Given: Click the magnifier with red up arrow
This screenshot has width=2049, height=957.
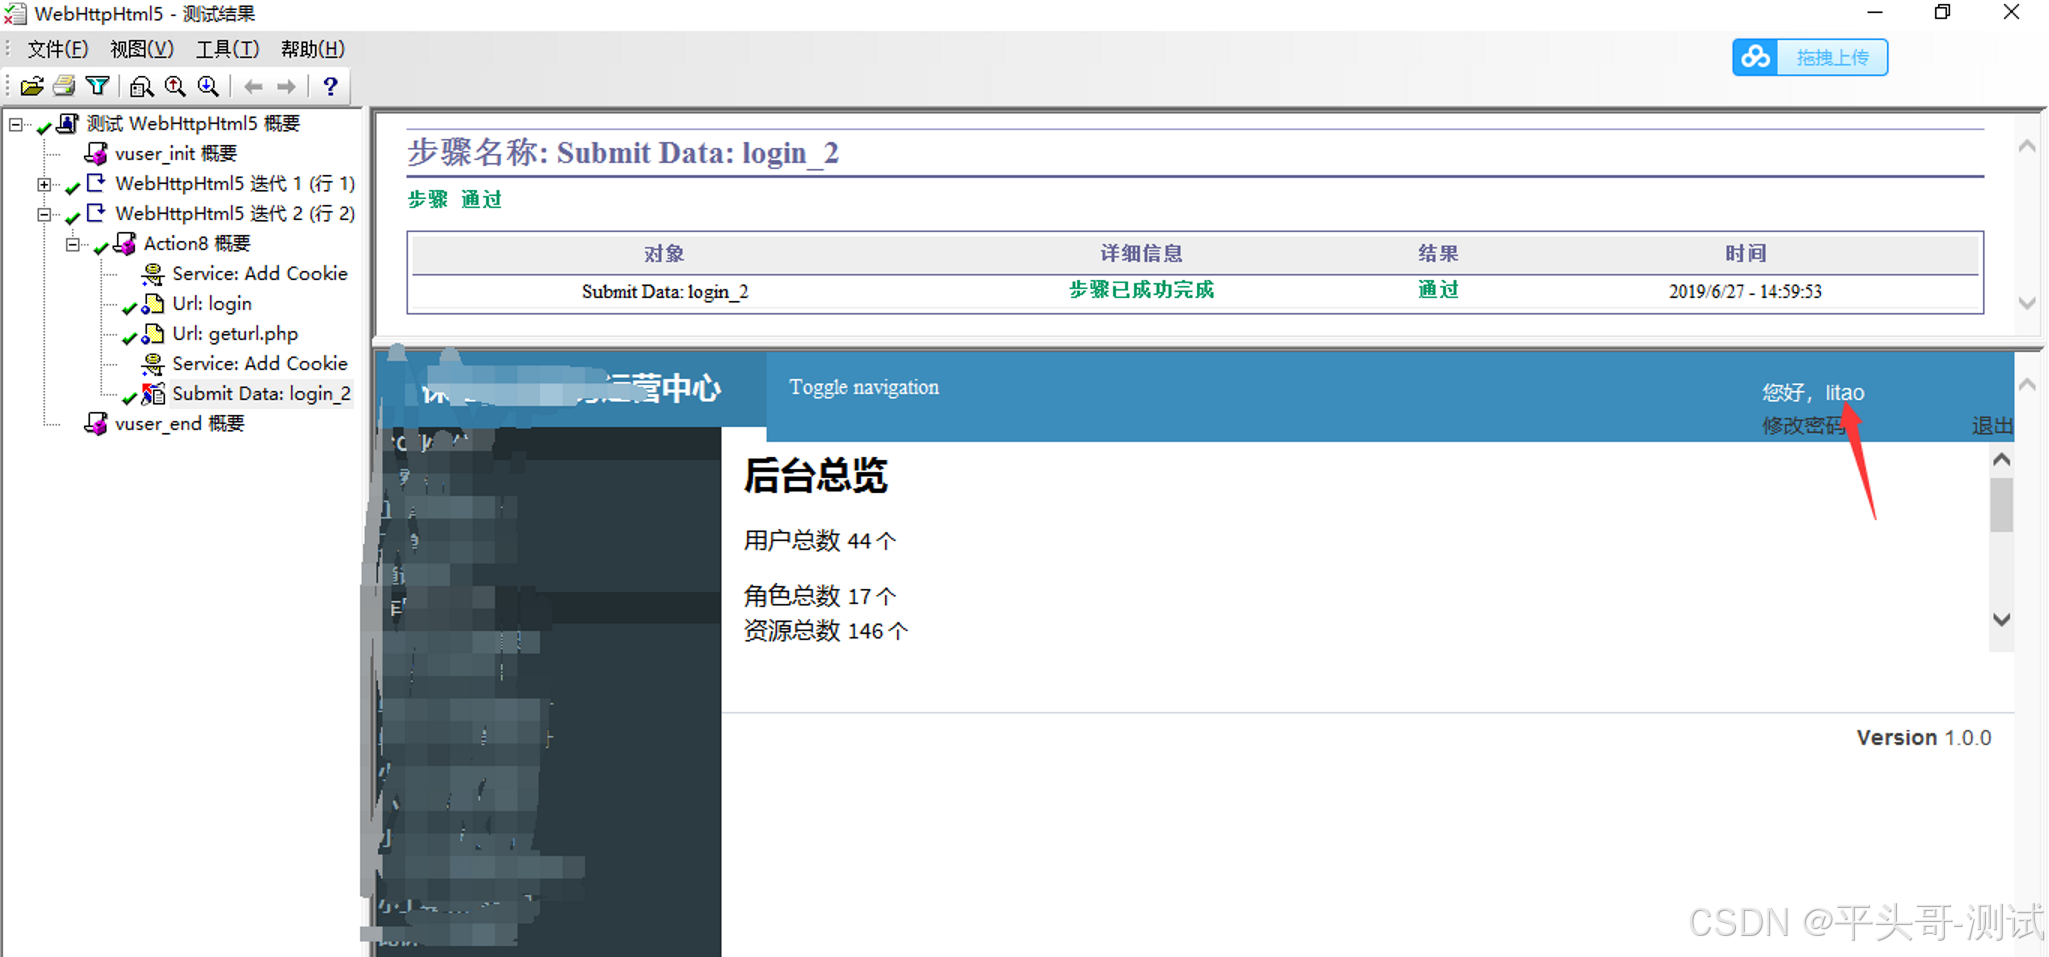Looking at the screenshot, I should tap(176, 87).
